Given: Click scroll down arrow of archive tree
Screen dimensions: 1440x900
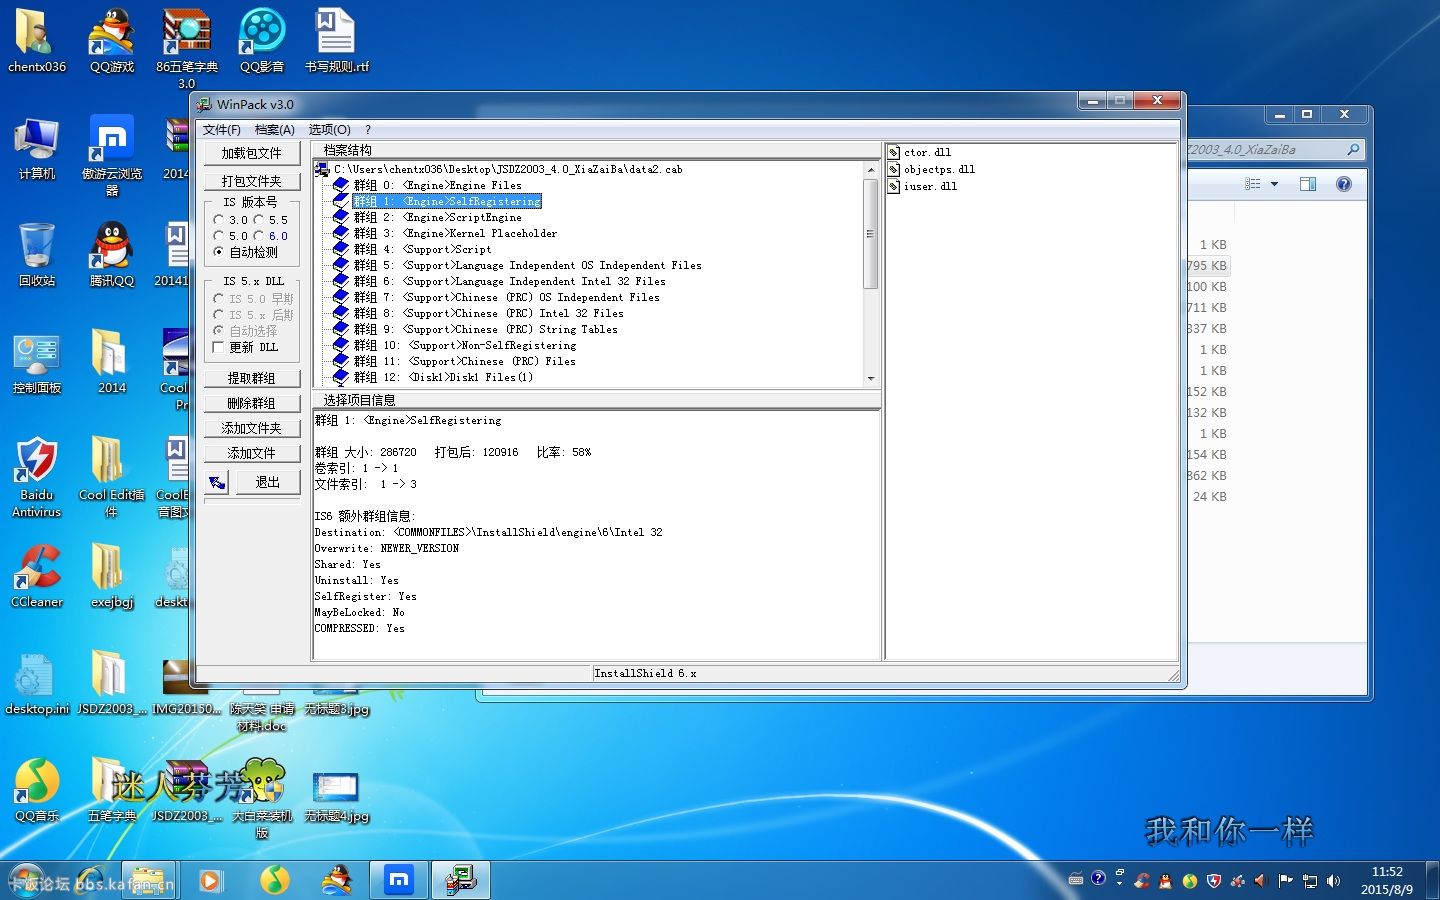Looking at the screenshot, I should point(871,379).
